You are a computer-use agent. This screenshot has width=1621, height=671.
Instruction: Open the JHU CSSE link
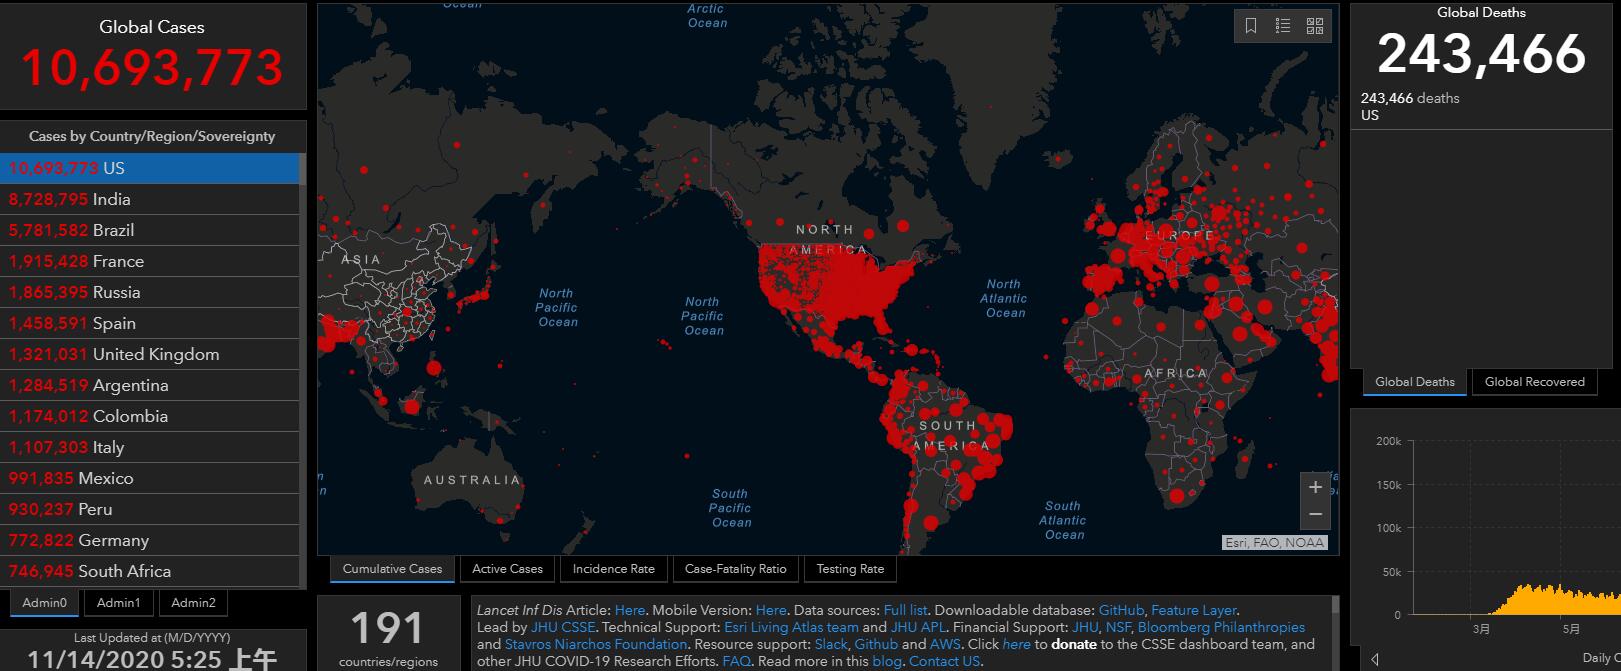563,627
